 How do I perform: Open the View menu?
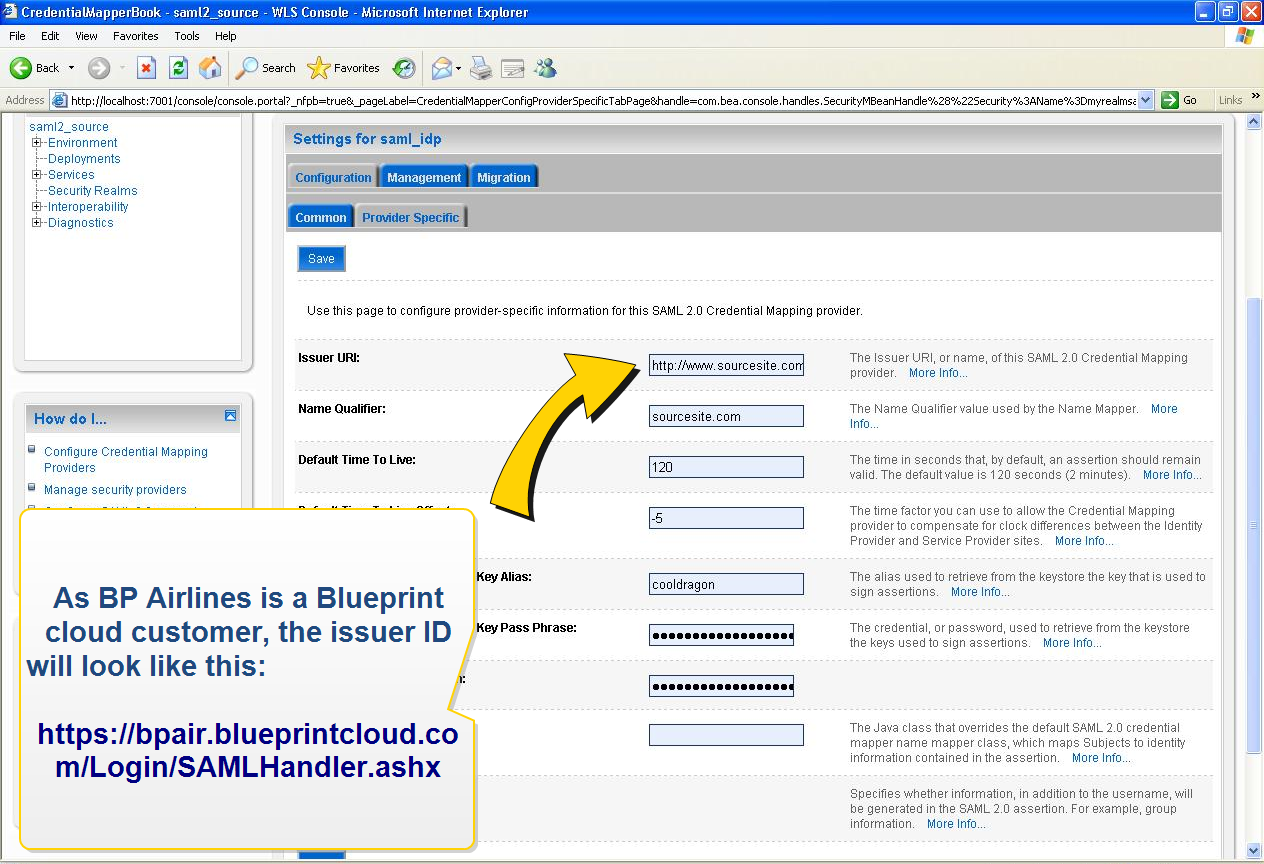tap(86, 36)
